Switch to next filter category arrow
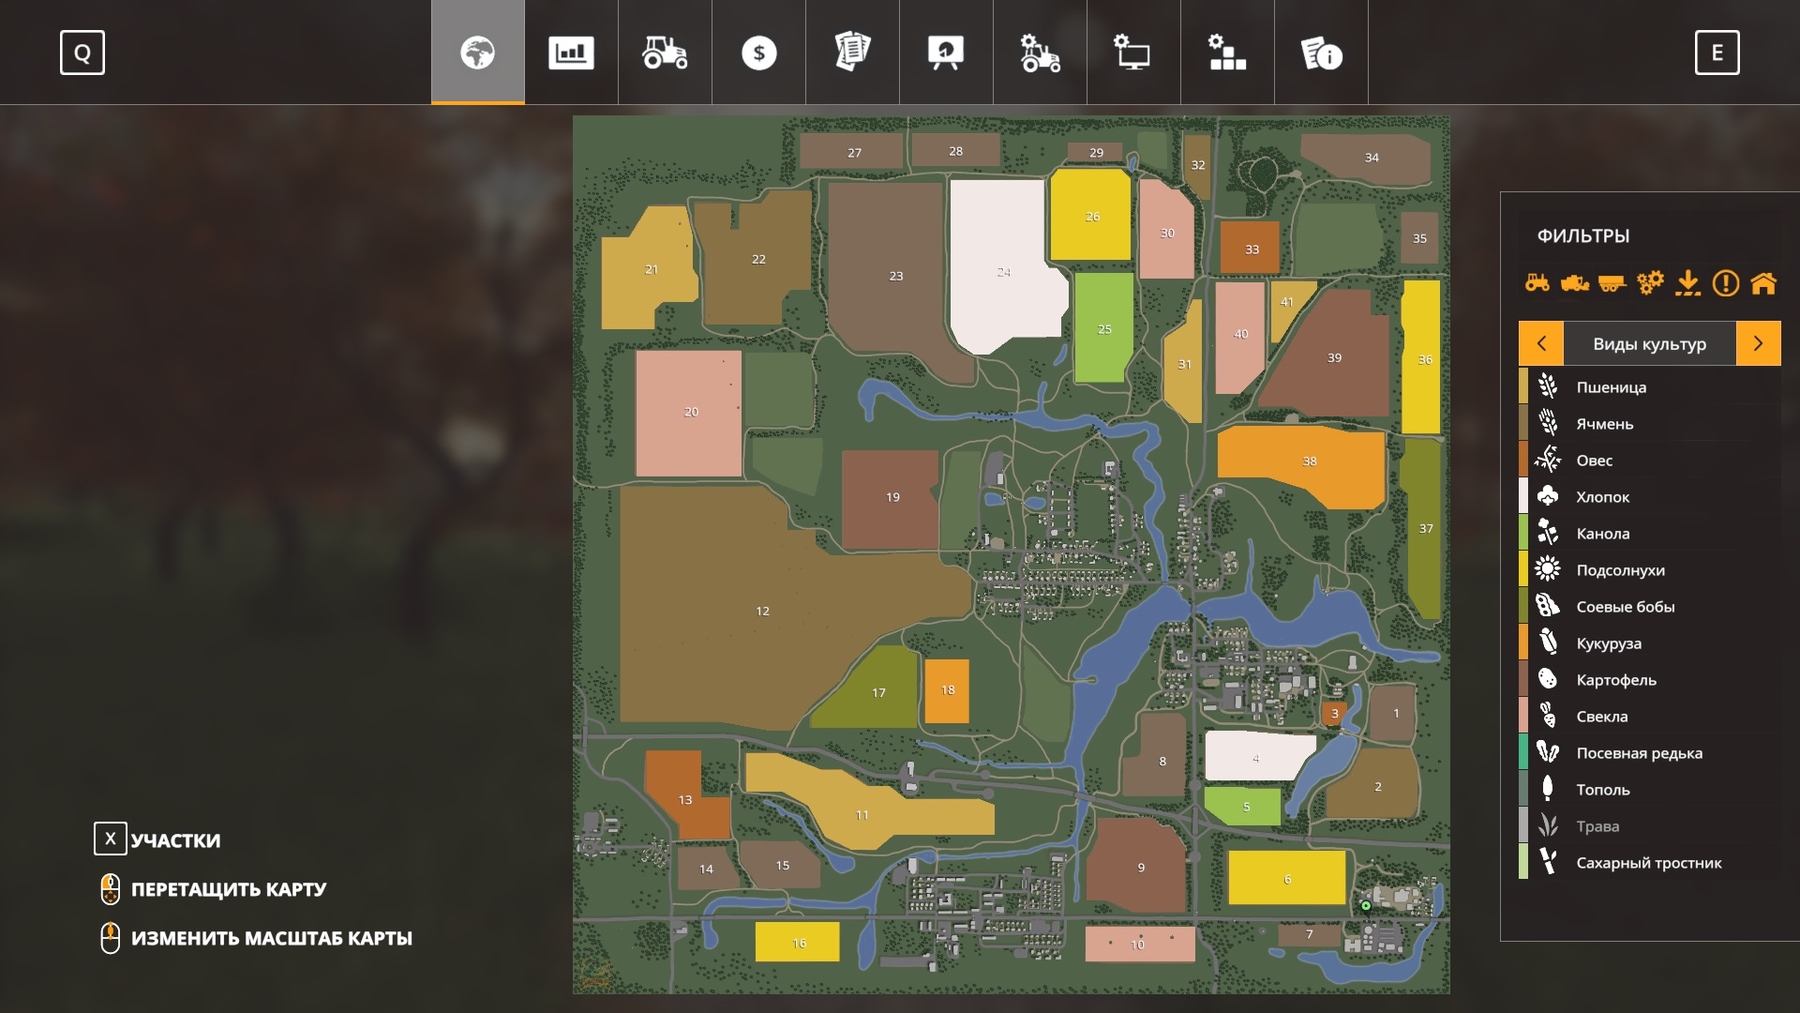 (1758, 343)
